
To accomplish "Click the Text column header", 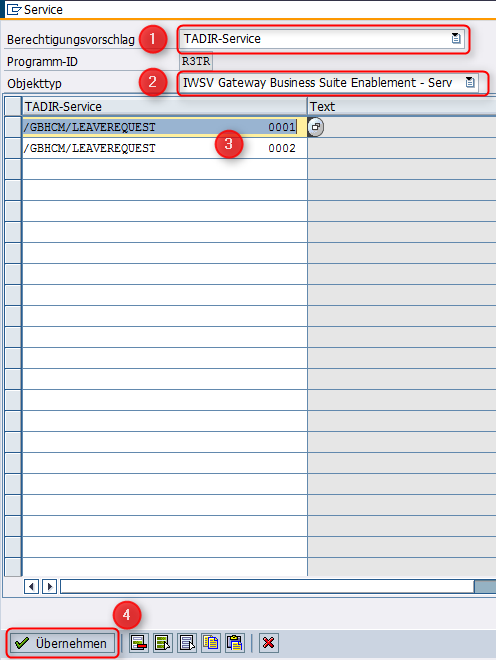I will 402,106.
